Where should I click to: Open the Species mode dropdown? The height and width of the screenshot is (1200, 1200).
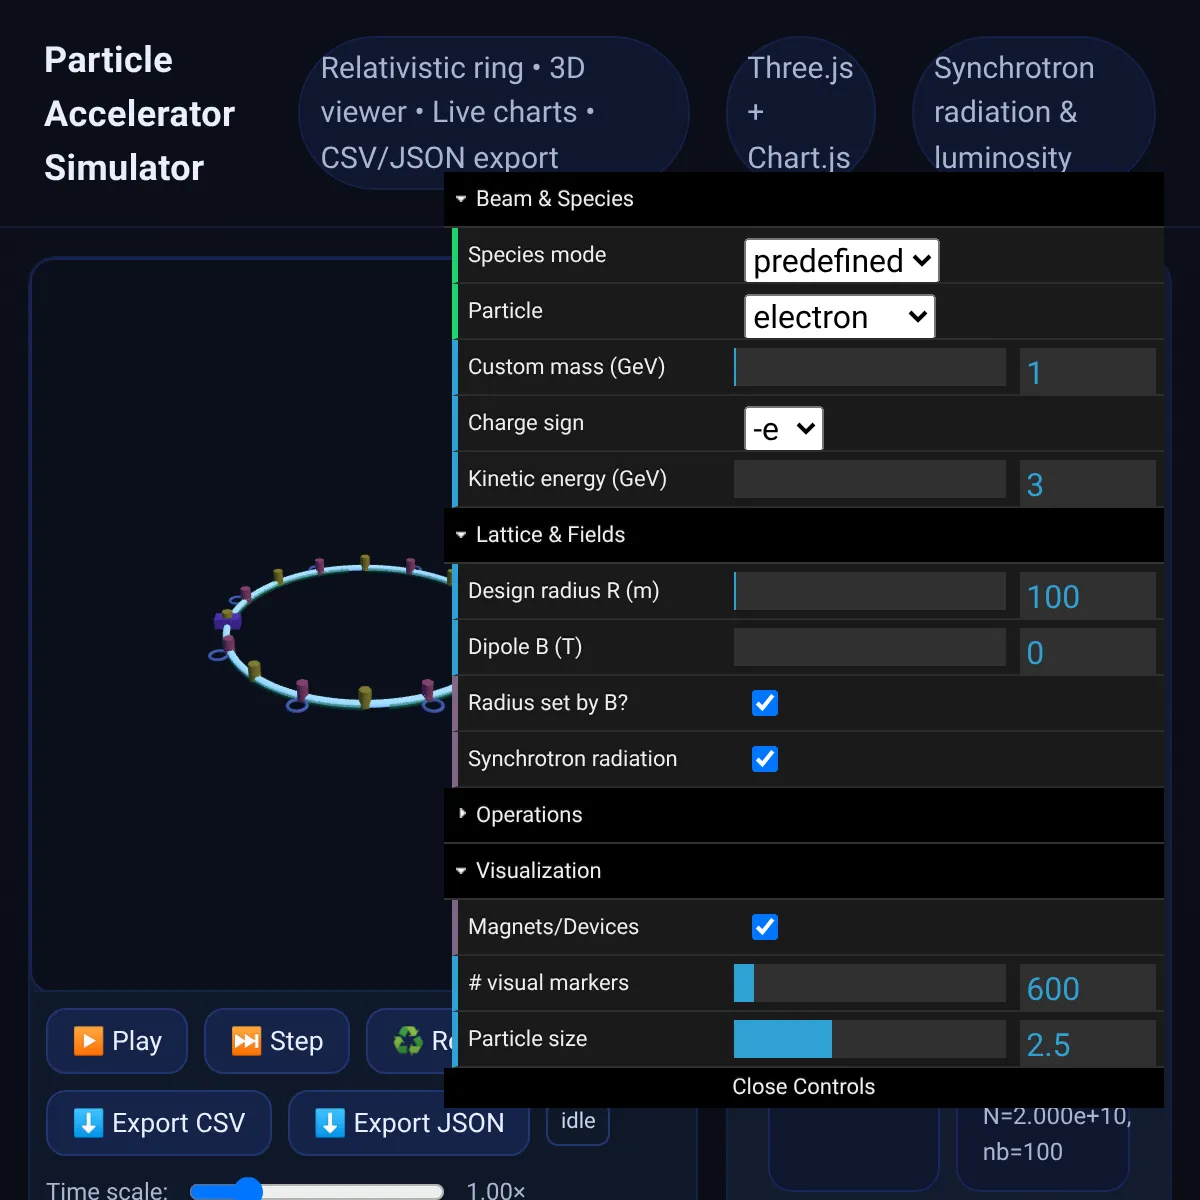[x=841, y=261]
